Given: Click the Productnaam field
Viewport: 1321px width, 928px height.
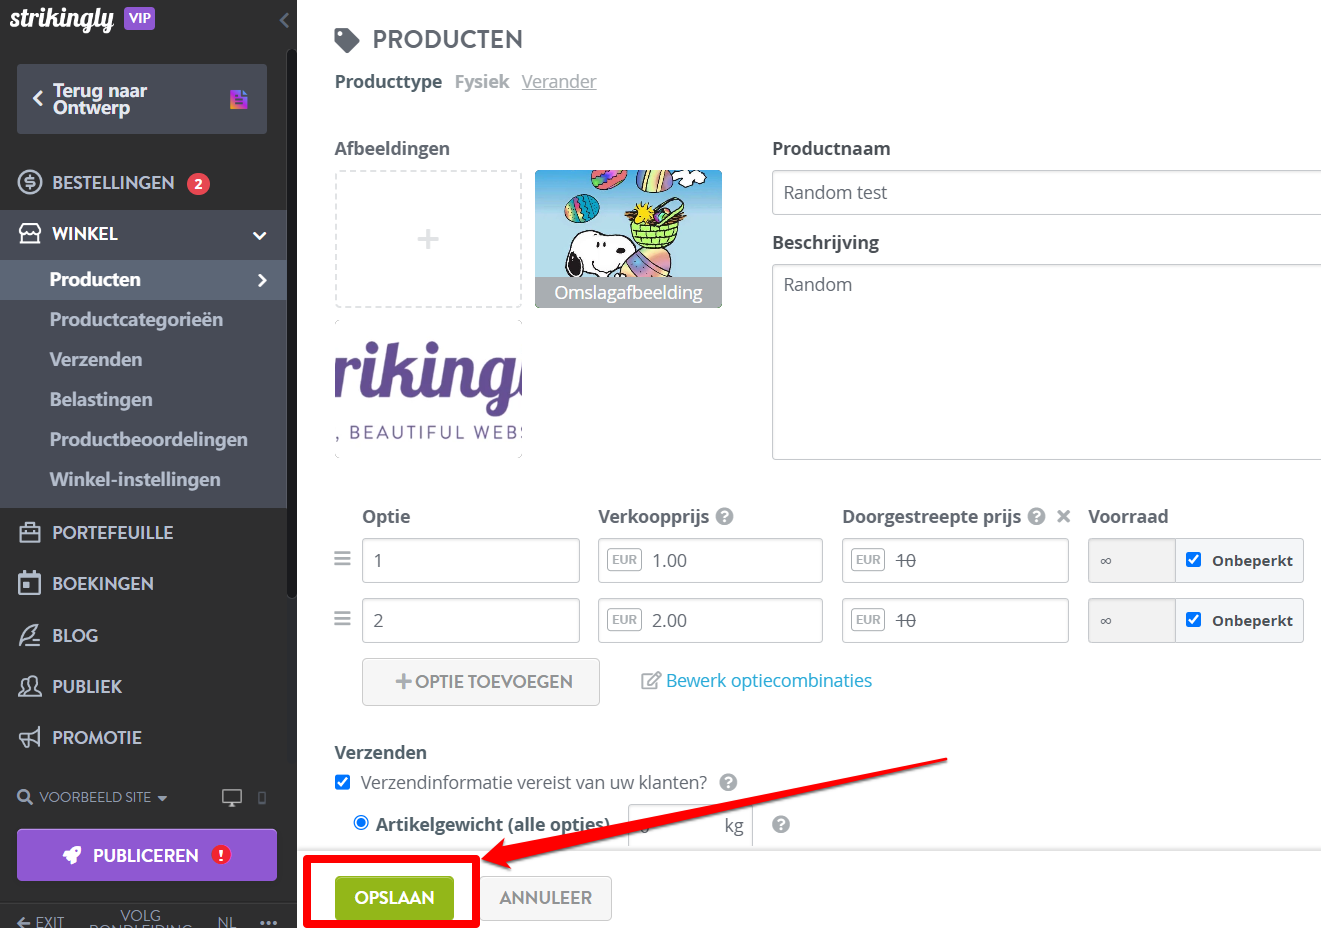Looking at the screenshot, I should (1046, 193).
